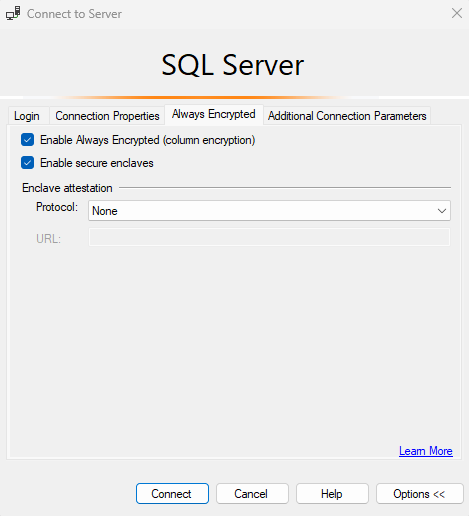
Task: Collapse options with Options << button
Action: (x=420, y=494)
